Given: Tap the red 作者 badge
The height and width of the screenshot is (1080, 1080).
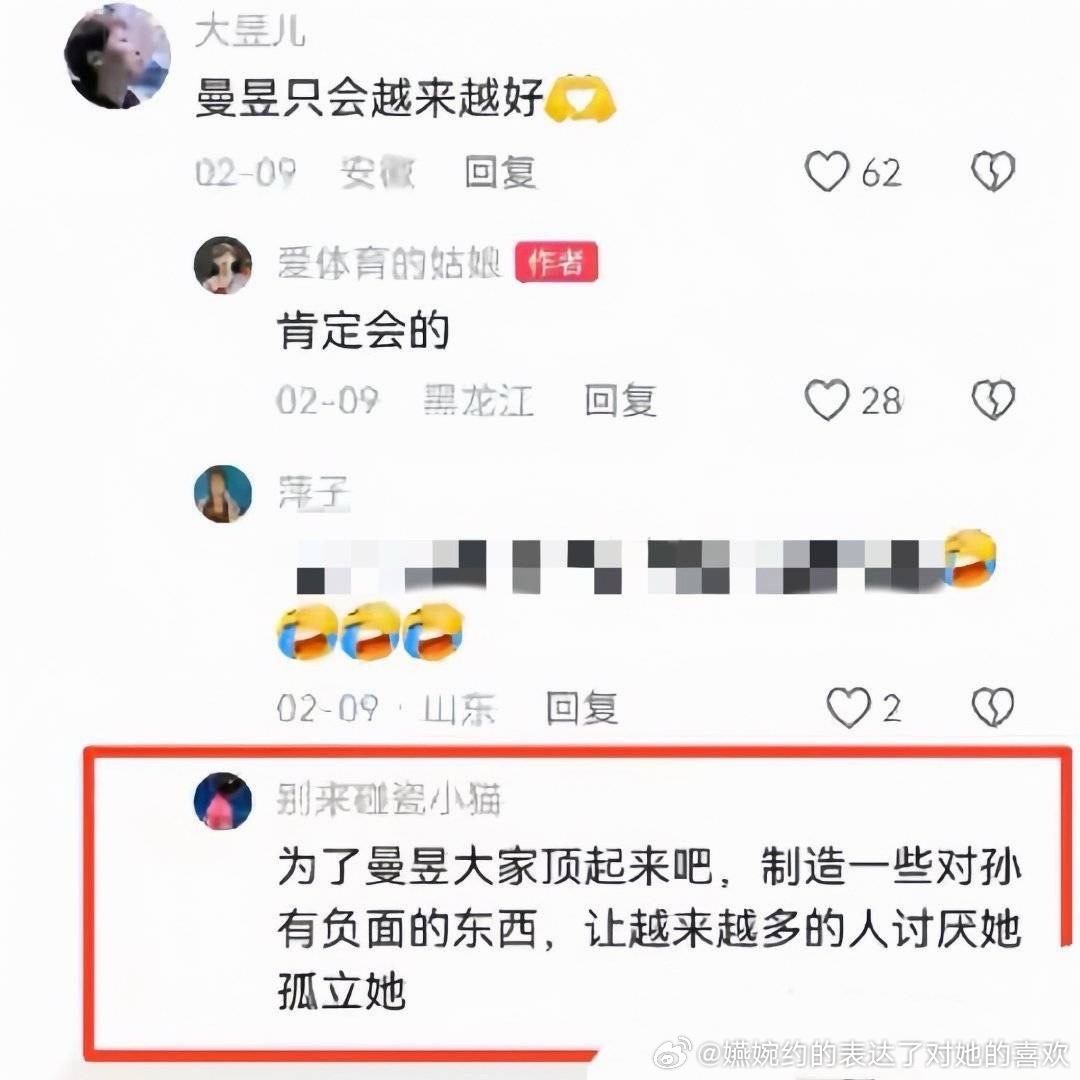Looking at the screenshot, I should [557, 262].
